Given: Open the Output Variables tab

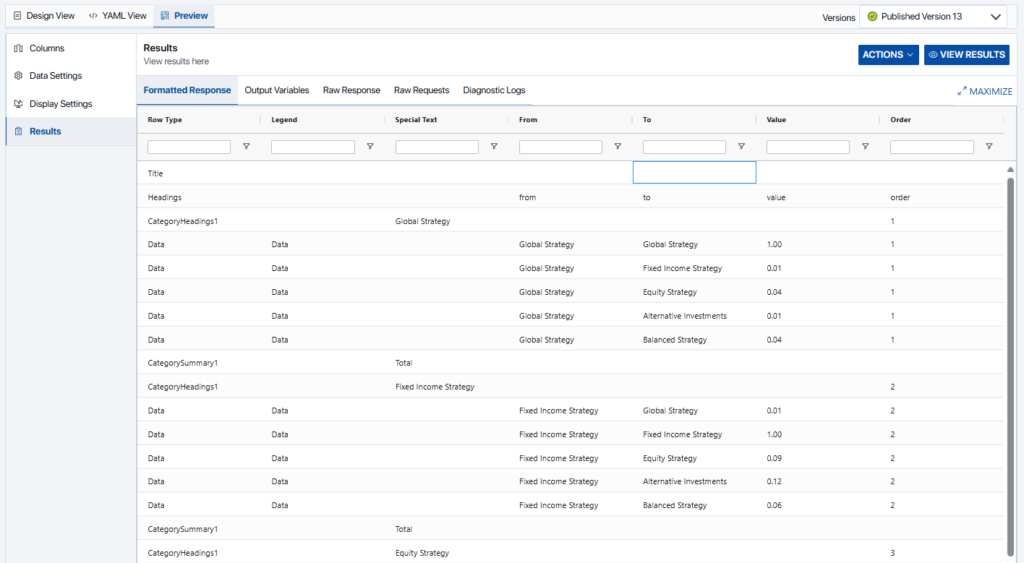Looking at the screenshot, I should point(277,90).
